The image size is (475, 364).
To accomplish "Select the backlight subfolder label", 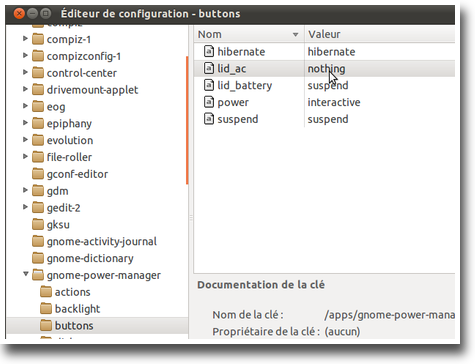I will [77, 309].
